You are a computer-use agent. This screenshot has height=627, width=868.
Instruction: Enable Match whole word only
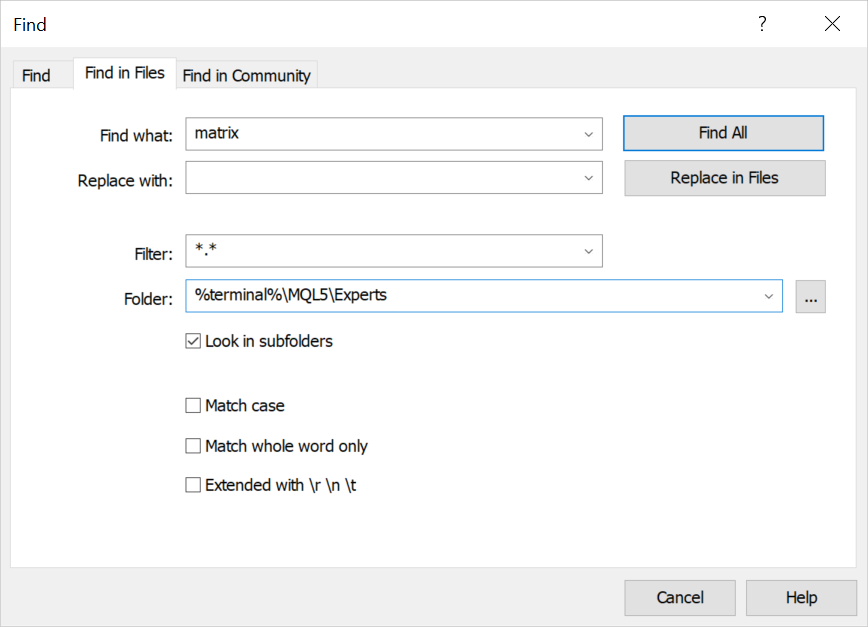(x=193, y=445)
